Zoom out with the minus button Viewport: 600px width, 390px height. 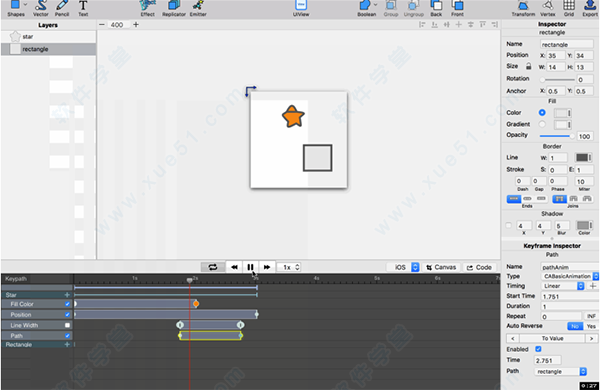102,24
